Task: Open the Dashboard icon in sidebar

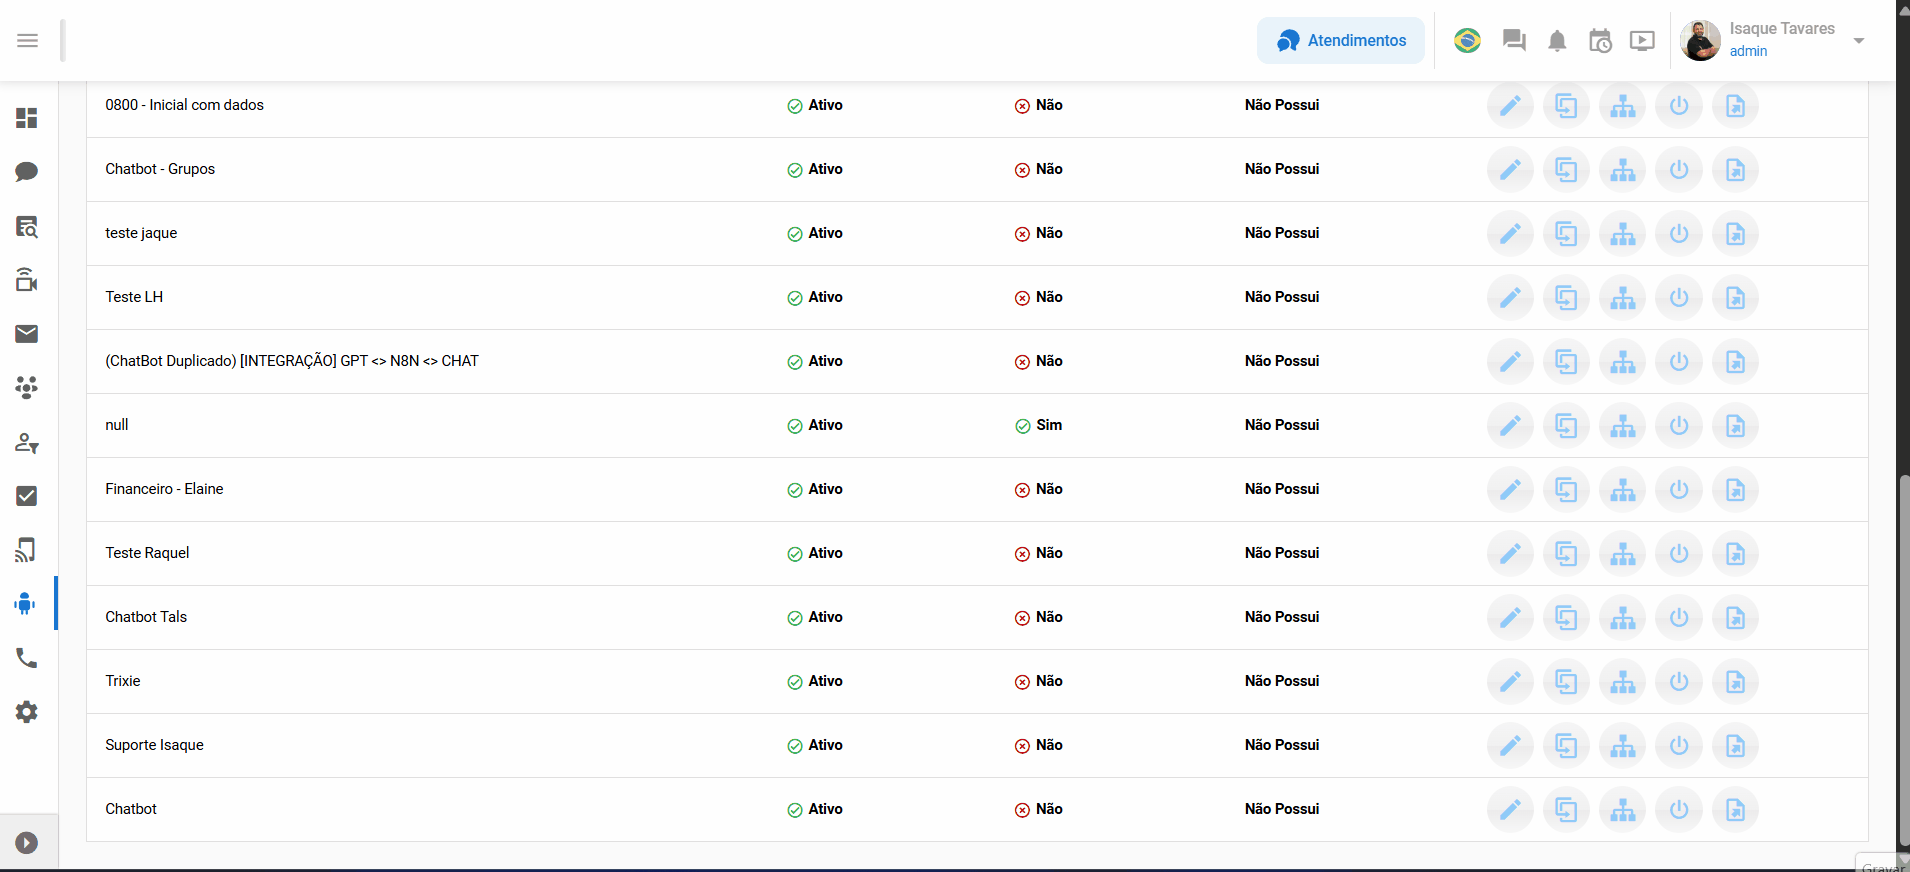Action: tap(27, 118)
